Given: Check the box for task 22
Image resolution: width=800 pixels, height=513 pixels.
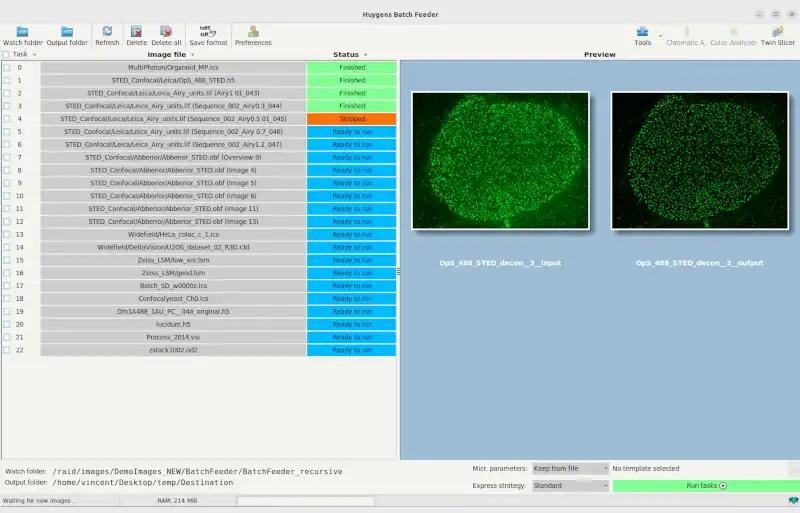Looking at the screenshot, I should (x=7, y=350).
